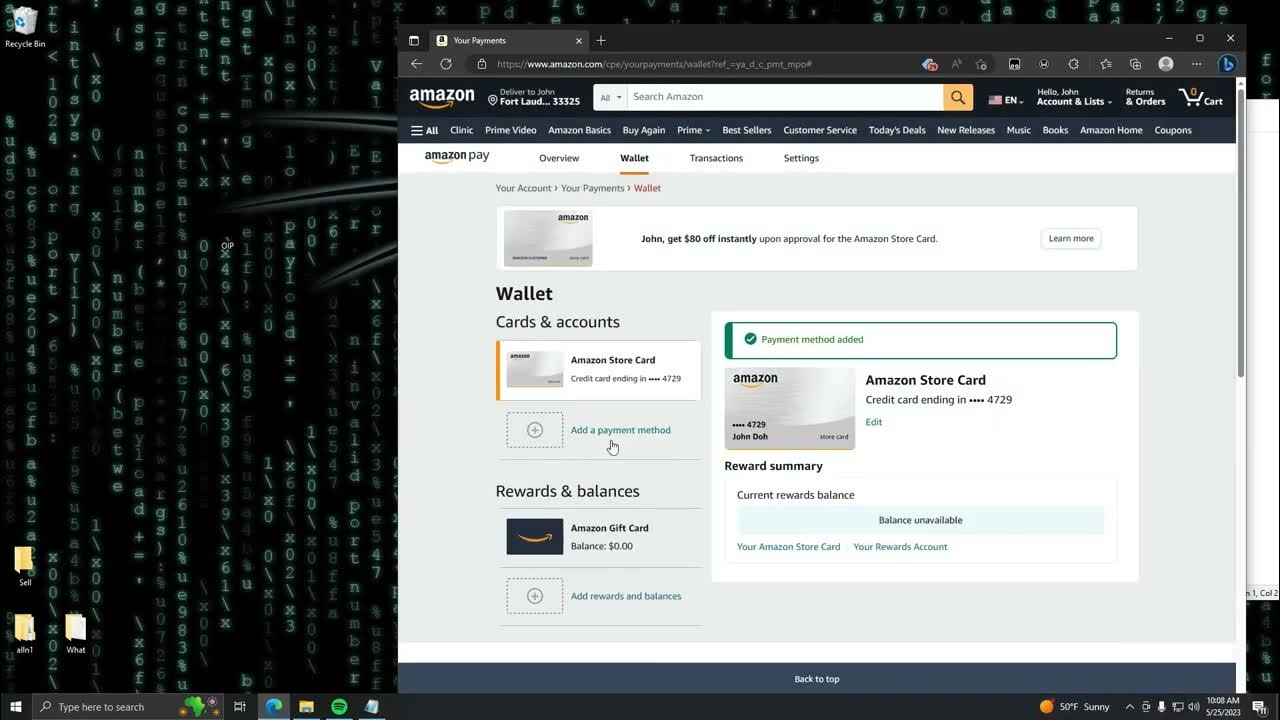Click the plus icon beside Add a payment method
The image size is (1280, 720).
[x=535, y=430]
